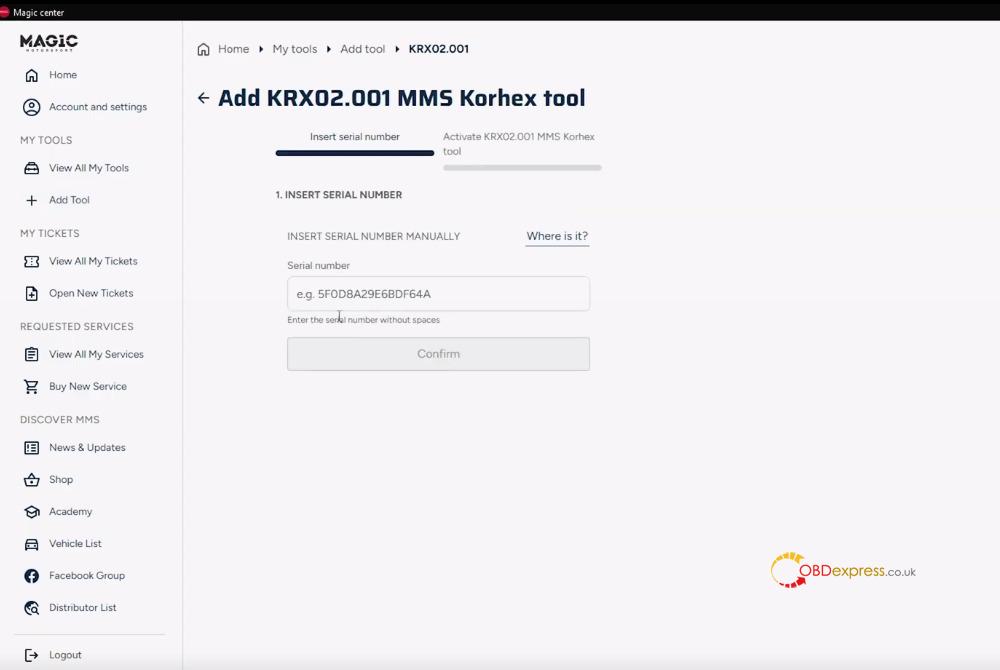The image size is (1000, 670).
Task: Click the Logout exit icon
Action: [x=31, y=655]
